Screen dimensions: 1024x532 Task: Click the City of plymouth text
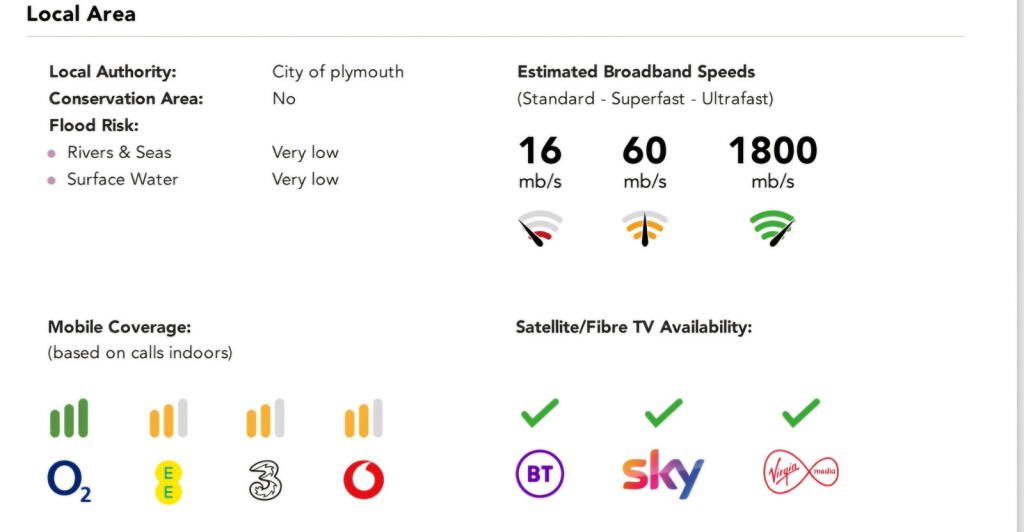[338, 72]
